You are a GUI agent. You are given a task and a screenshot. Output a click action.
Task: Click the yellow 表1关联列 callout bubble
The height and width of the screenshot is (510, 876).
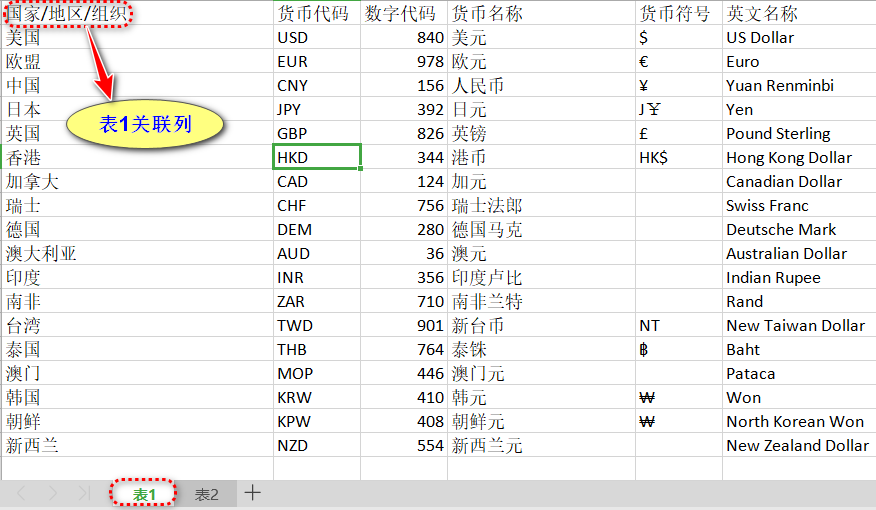(145, 124)
